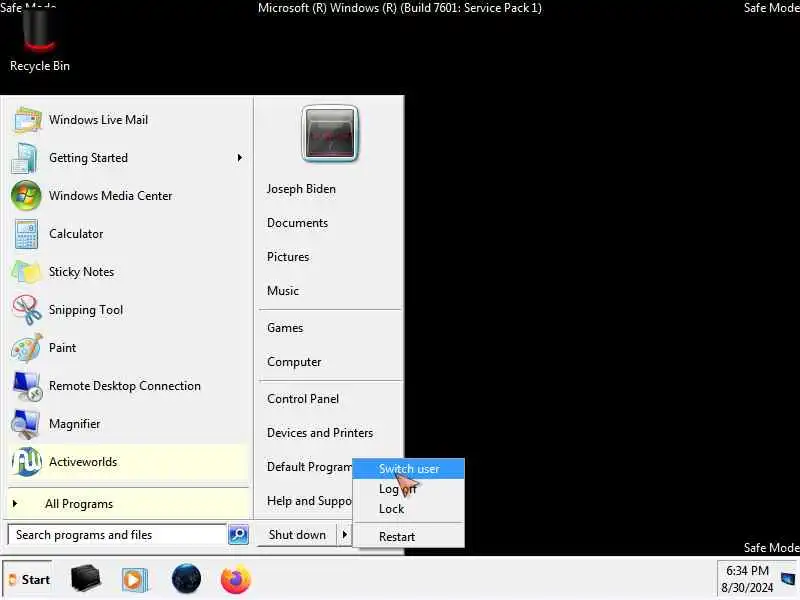Launch Firefox from the taskbar
800x600 pixels.
point(236,579)
